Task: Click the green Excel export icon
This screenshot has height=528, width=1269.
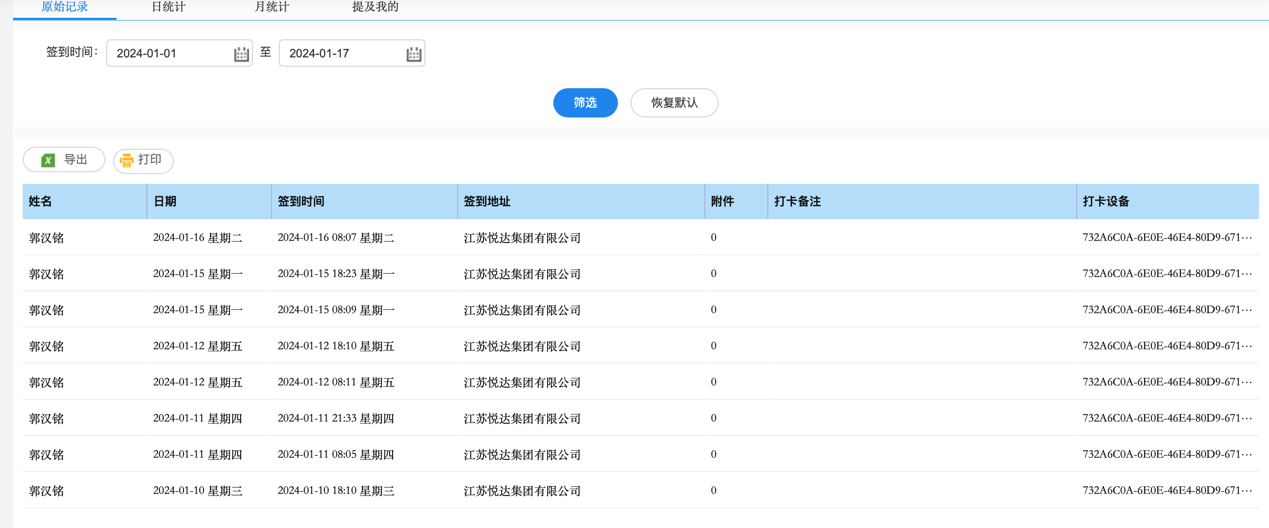Action: pos(48,160)
